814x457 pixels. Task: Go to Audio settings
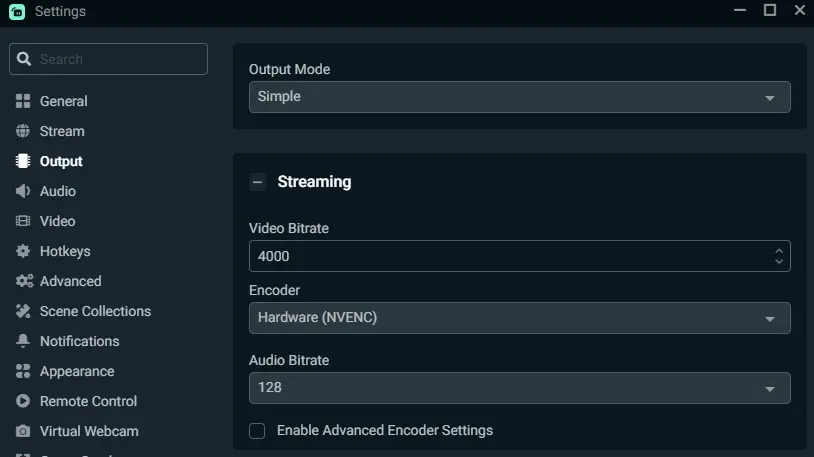click(58, 191)
